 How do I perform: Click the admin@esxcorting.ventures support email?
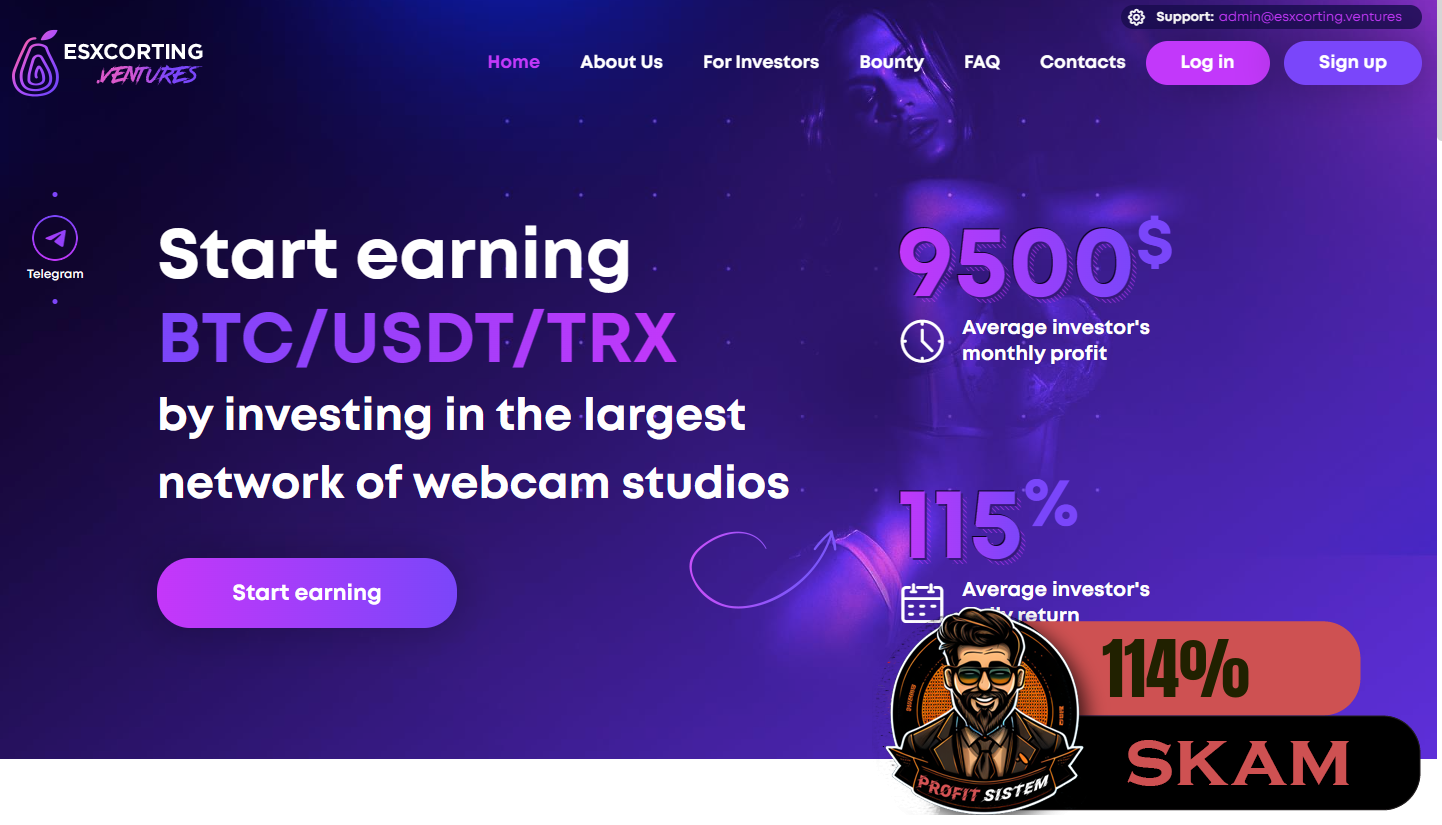1310,17
